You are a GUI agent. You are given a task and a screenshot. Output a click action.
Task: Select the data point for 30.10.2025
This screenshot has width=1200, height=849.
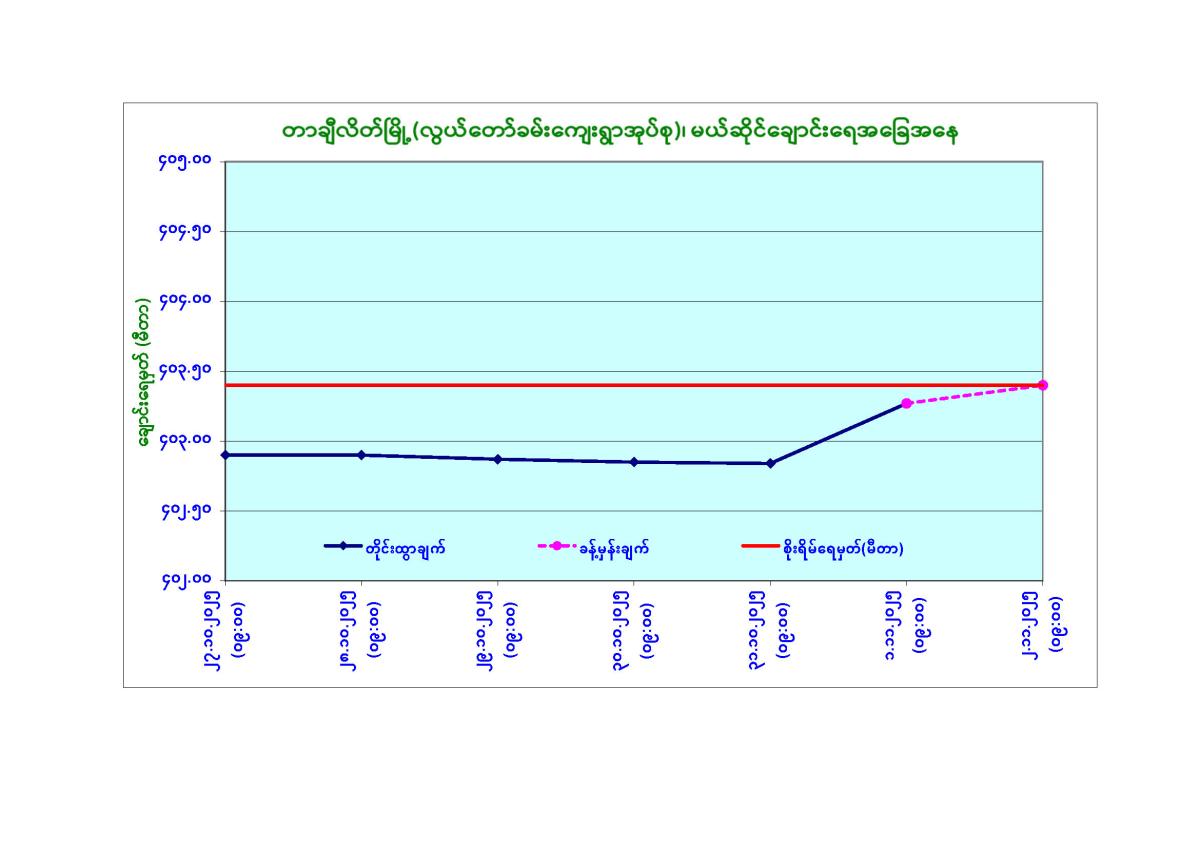click(x=634, y=462)
